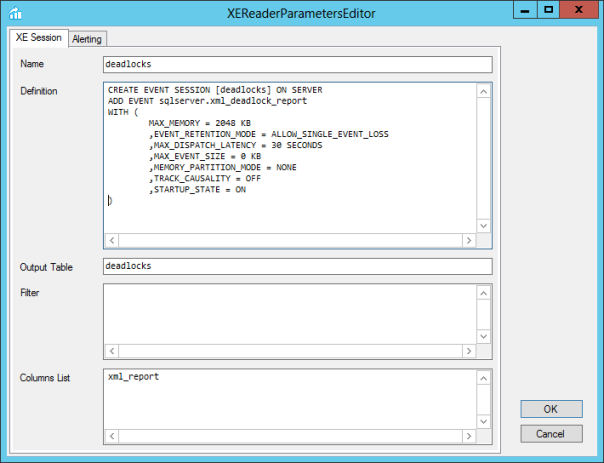604x463 pixels.
Task: Click Definition box scroll right arrow
Action: tap(469, 240)
